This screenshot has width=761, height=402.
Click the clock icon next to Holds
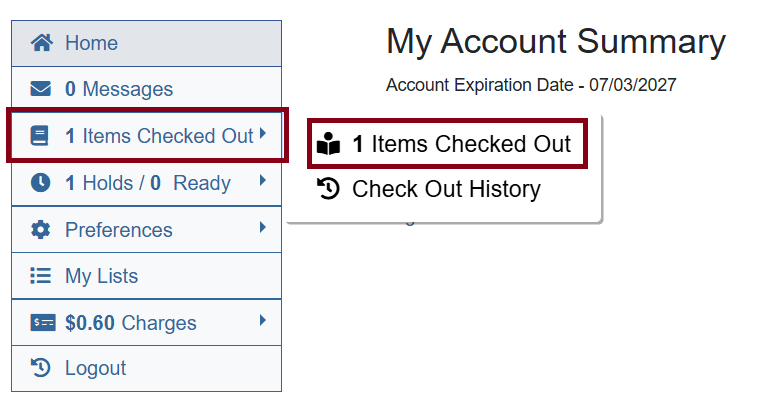pos(41,183)
